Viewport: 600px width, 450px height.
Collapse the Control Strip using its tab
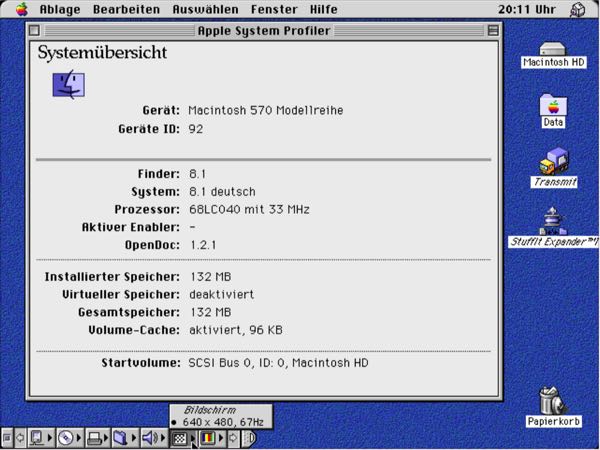[x=249, y=438]
